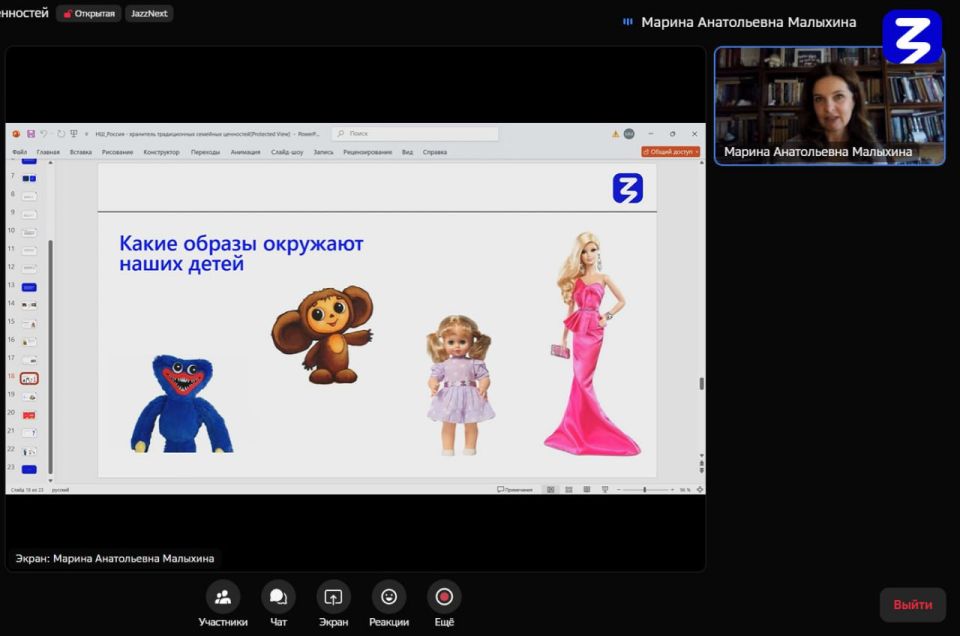Click the zoom slider handle in status bar

coord(645,490)
